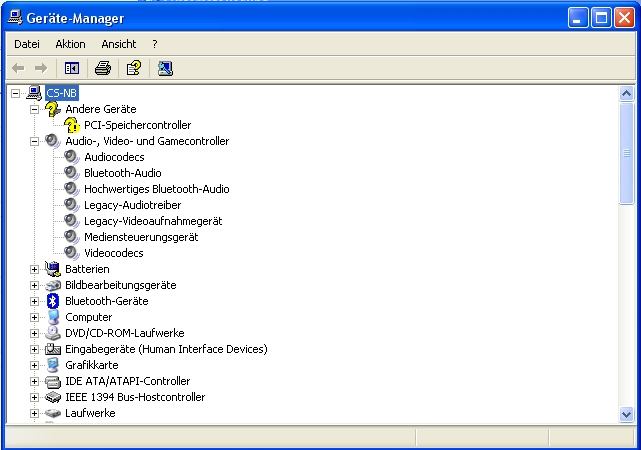This screenshot has height=450, width=641.
Task: Expand the Batterien category
Action: click(x=34, y=269)
